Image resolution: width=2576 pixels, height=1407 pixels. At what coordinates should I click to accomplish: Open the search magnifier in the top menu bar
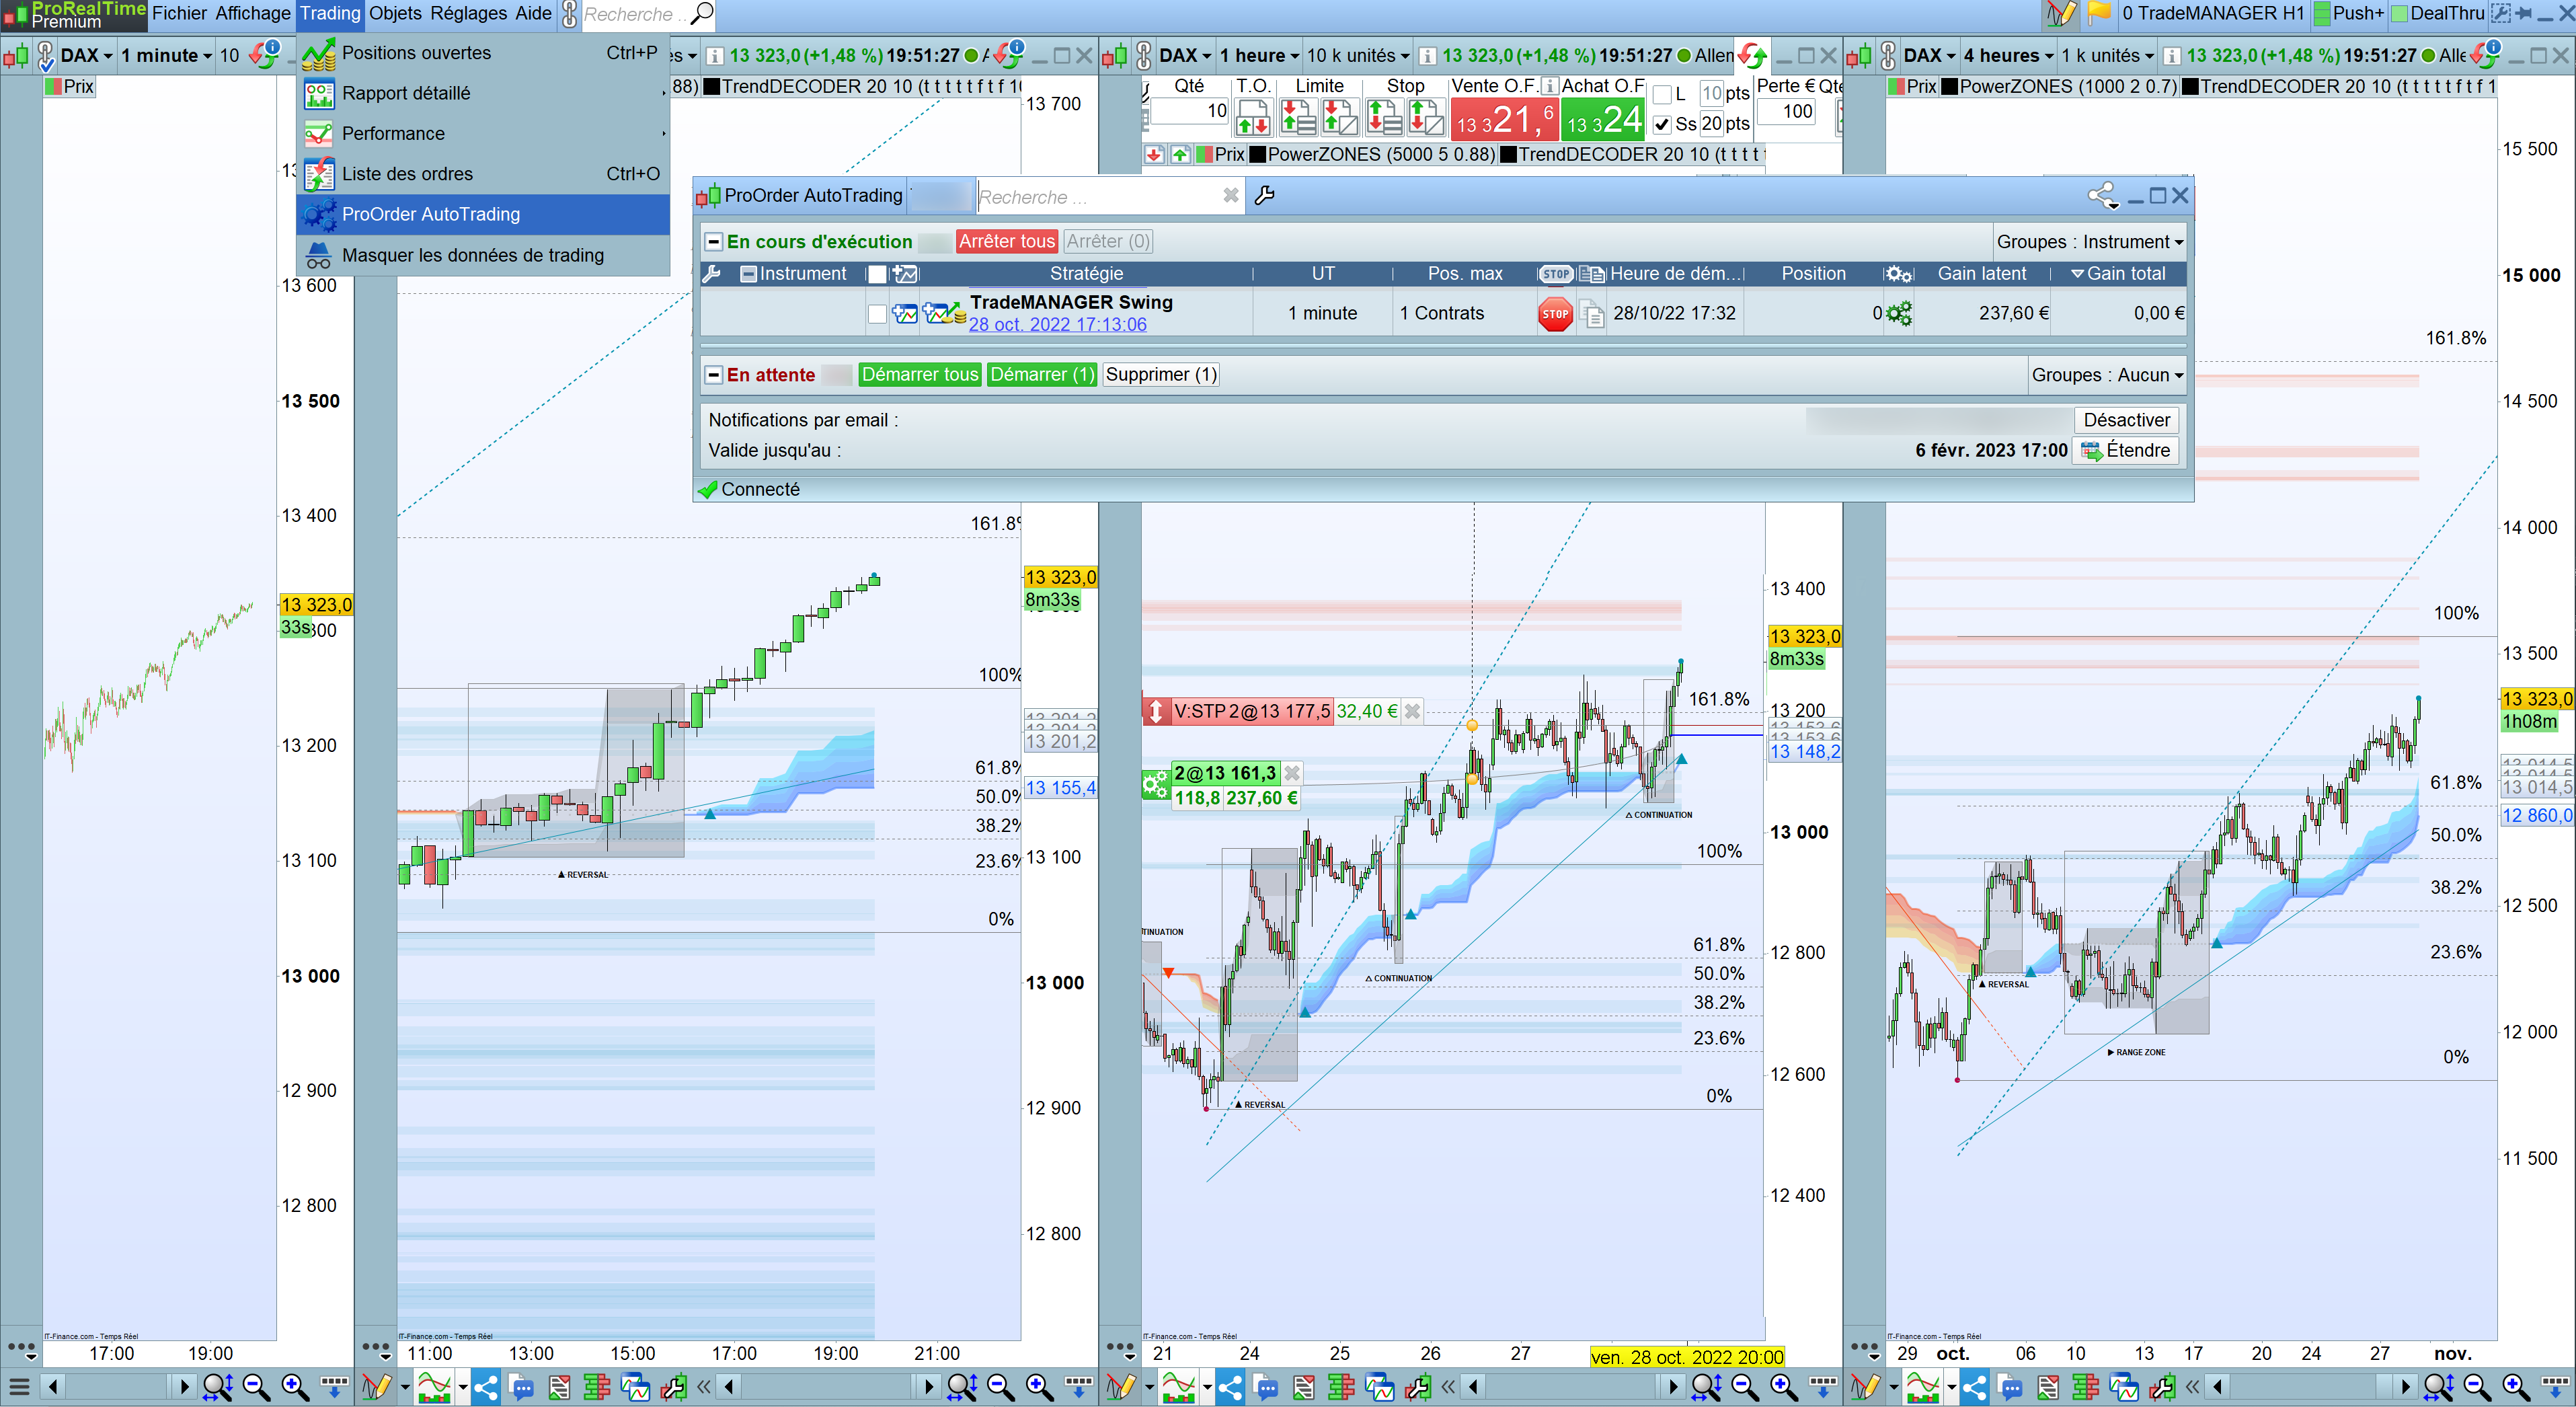(x=702, y=13)
